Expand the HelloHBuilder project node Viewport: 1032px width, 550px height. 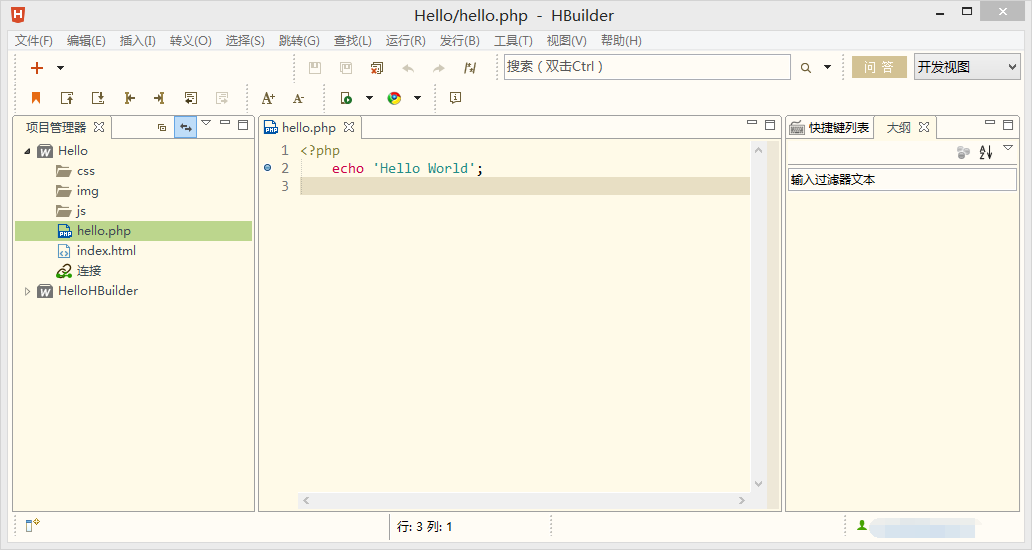tap(27, 291)
